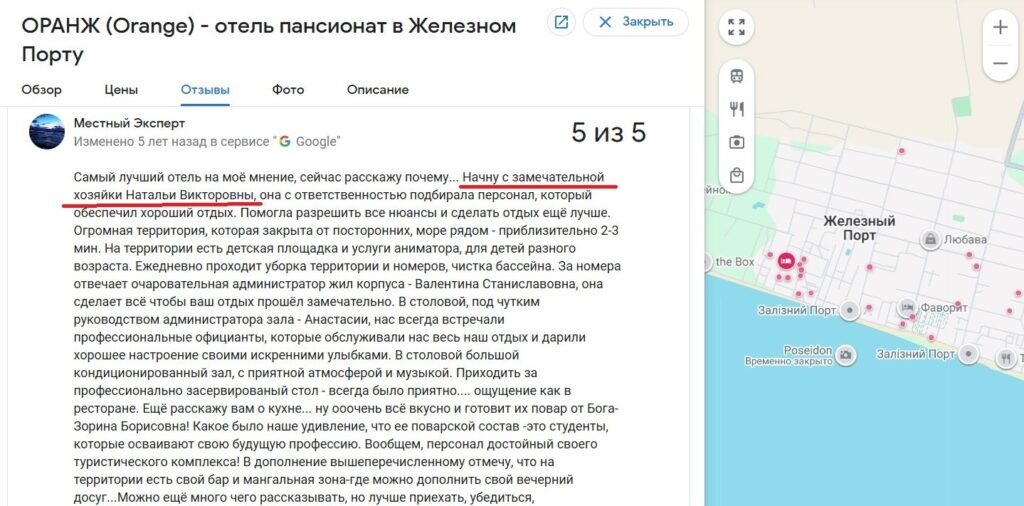Screen dimensions: 1024x506
Task: Switch to the Обзор tab
Action: click(42, 90)
